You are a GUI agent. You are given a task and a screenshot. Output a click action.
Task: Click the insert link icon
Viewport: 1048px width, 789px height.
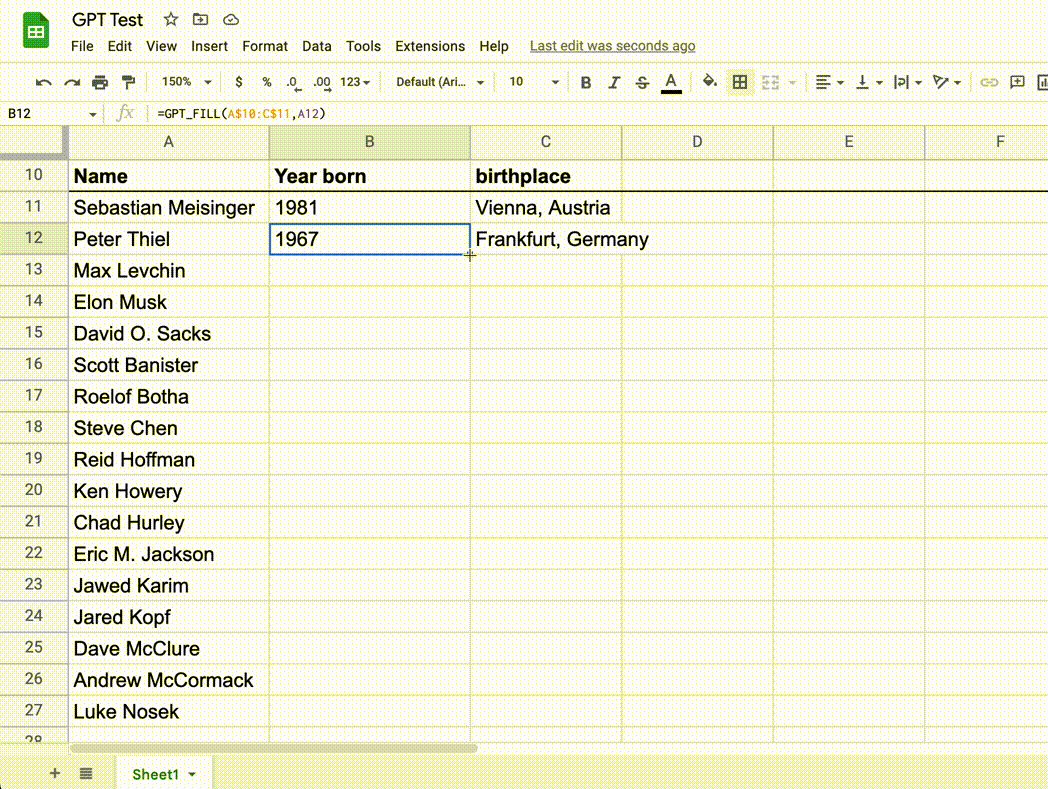click(x=989, y=82)
